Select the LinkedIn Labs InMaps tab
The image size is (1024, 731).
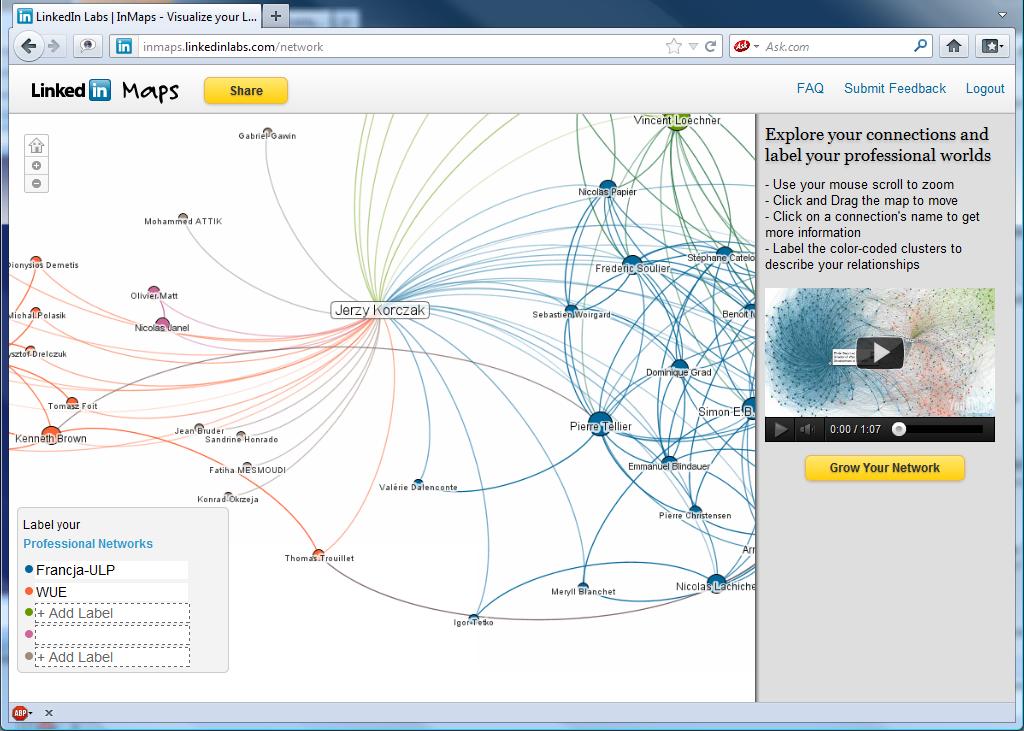point(138,16)
